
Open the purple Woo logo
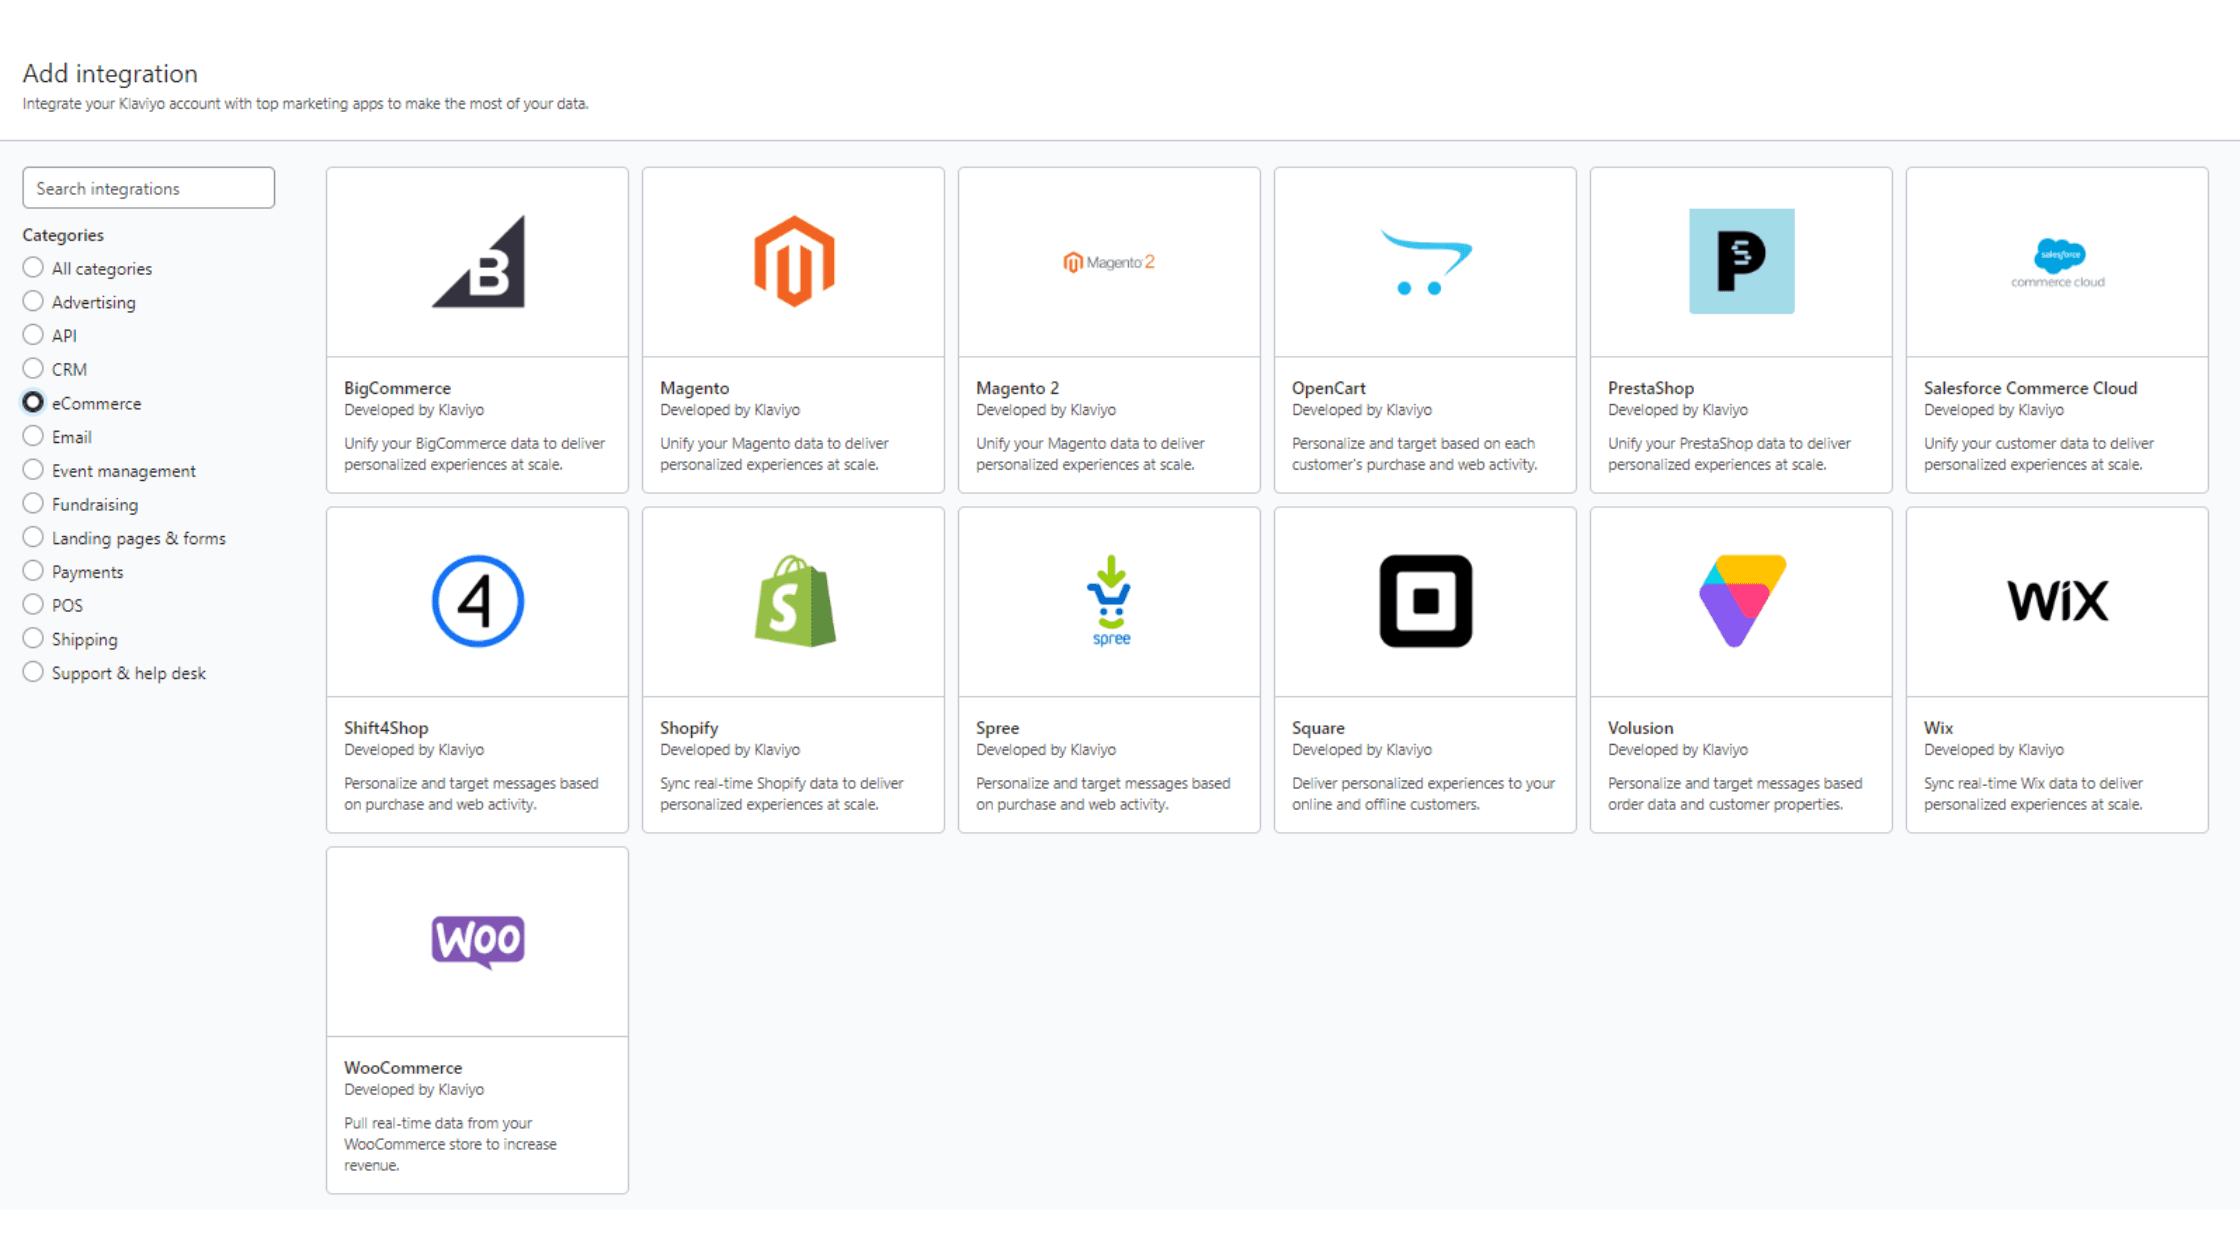478,941
